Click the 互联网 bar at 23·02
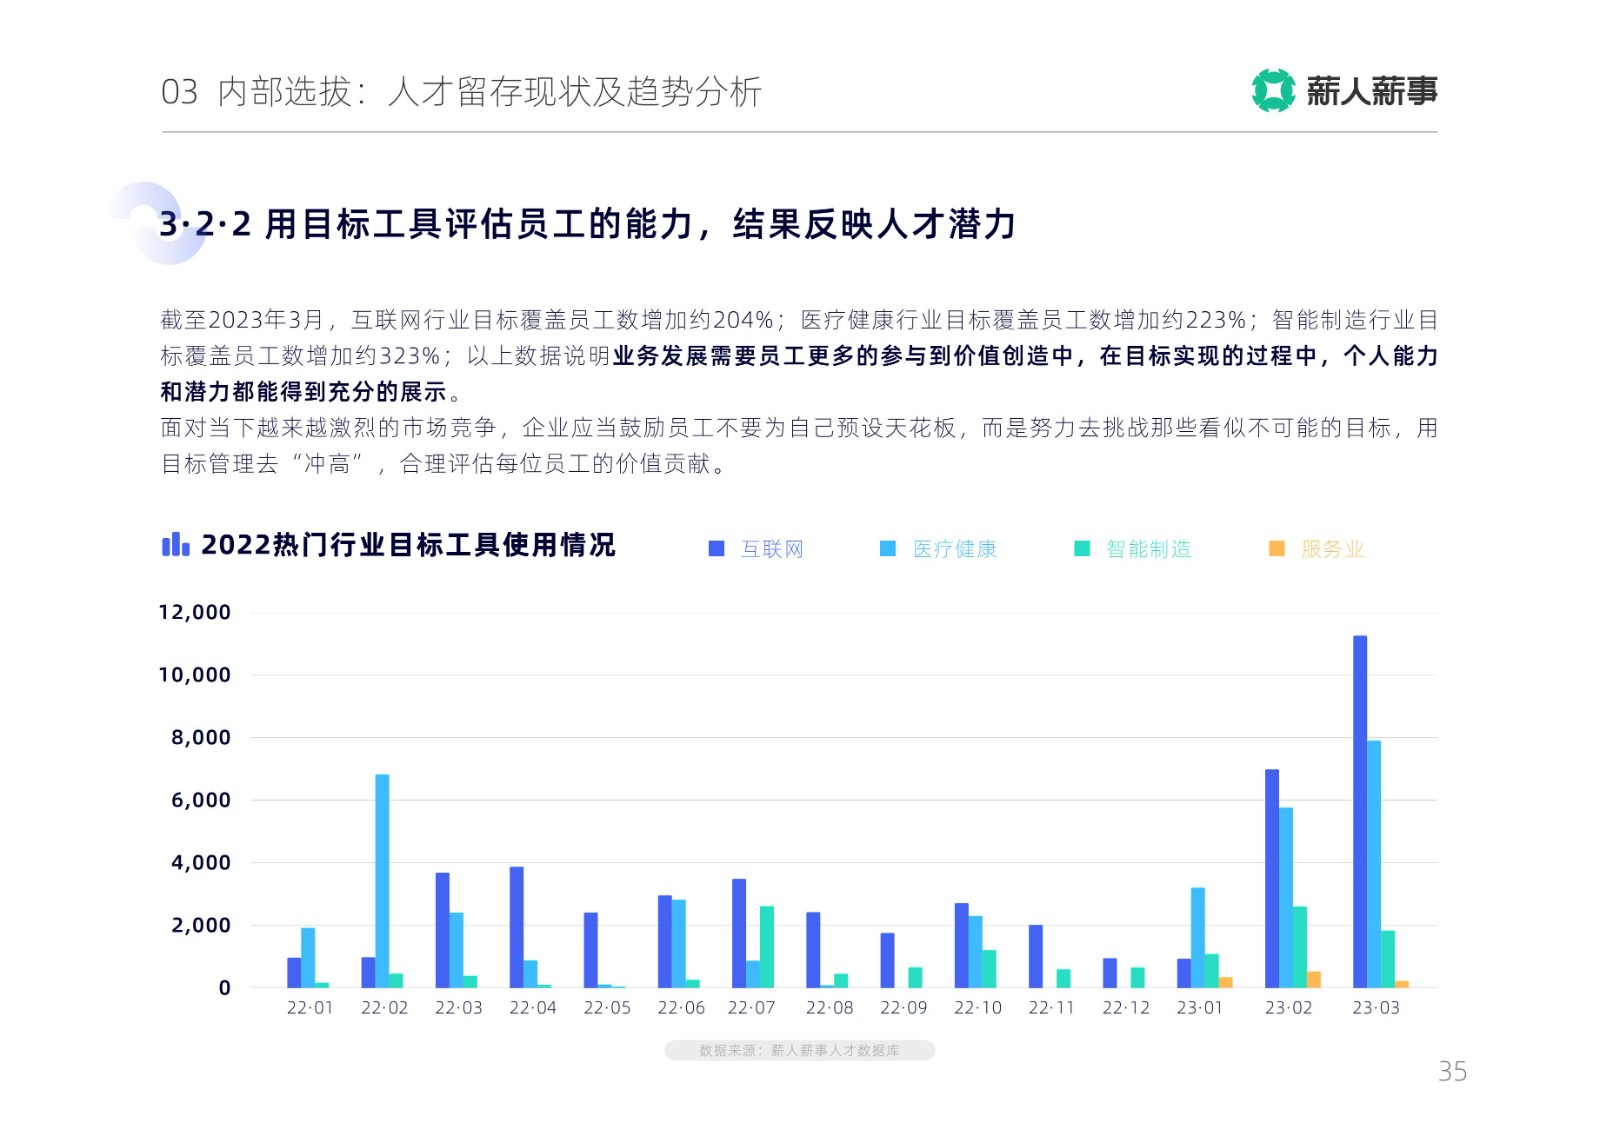The width and height of the screenshot is (1600, 1136). coord(1272,879)
